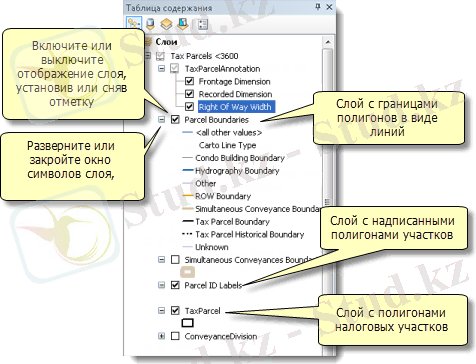The height and width of the screenshot is (364, 476).
Task: Turn off TaxParcel layer visibility
Action: point(175,311)
